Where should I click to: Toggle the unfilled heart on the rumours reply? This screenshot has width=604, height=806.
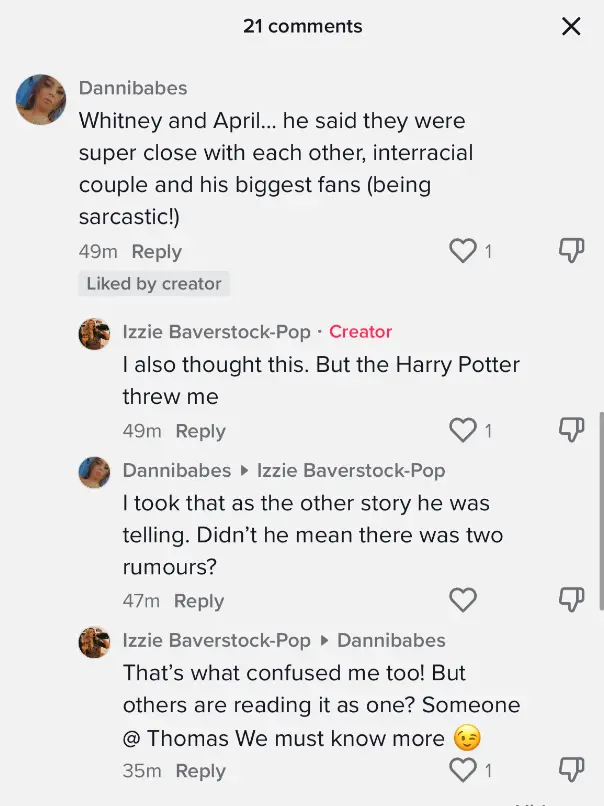[x=463, y=599]
